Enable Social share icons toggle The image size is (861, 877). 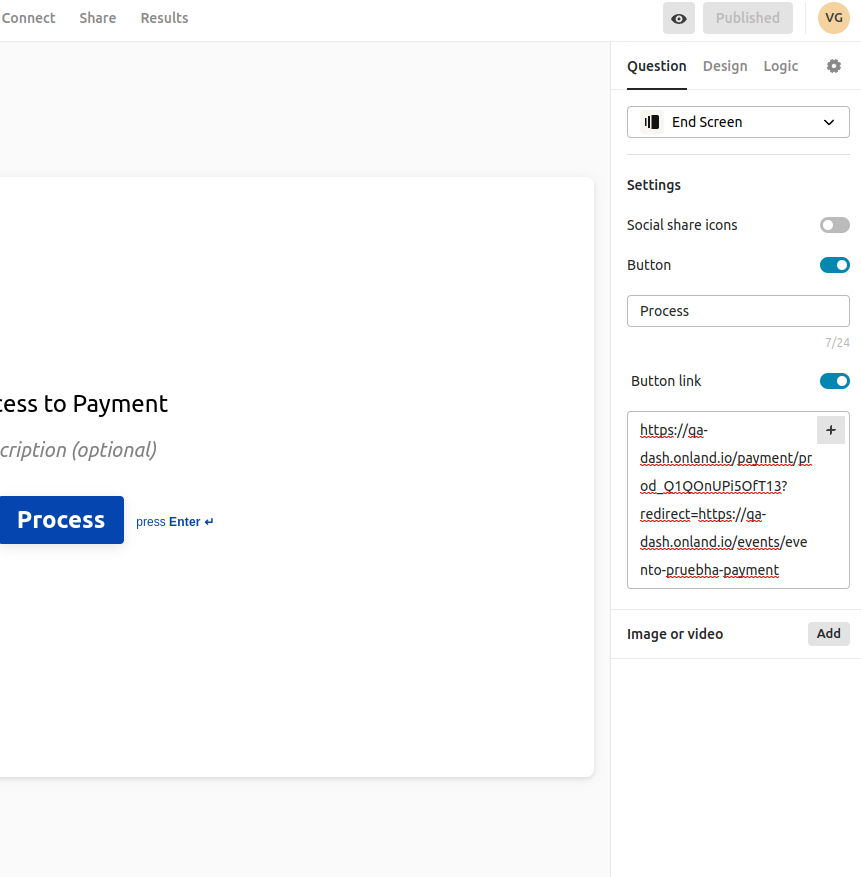click(835, 225)
